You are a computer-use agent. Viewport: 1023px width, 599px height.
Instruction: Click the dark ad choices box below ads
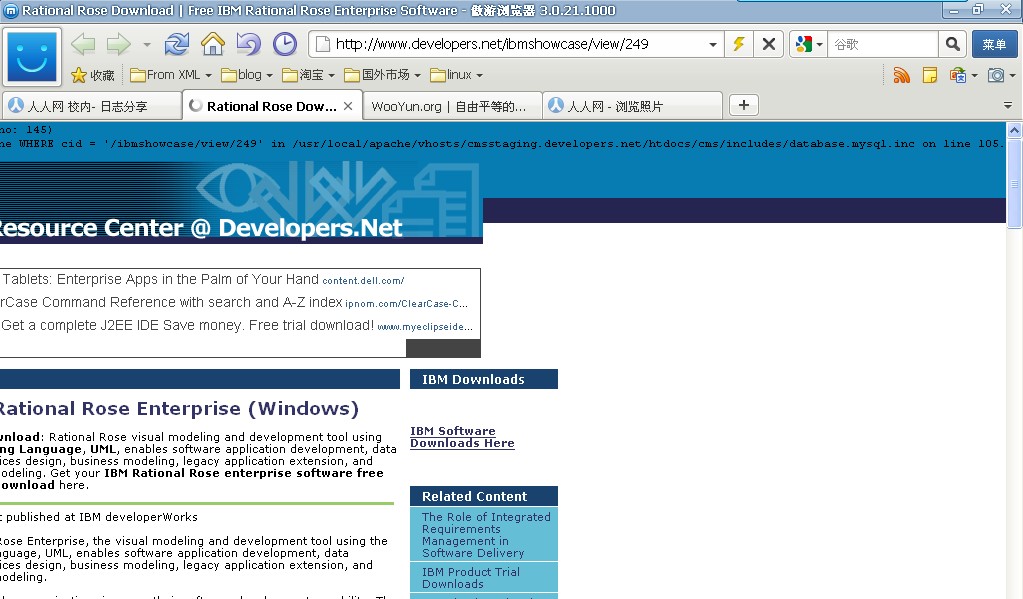(443, 348)
